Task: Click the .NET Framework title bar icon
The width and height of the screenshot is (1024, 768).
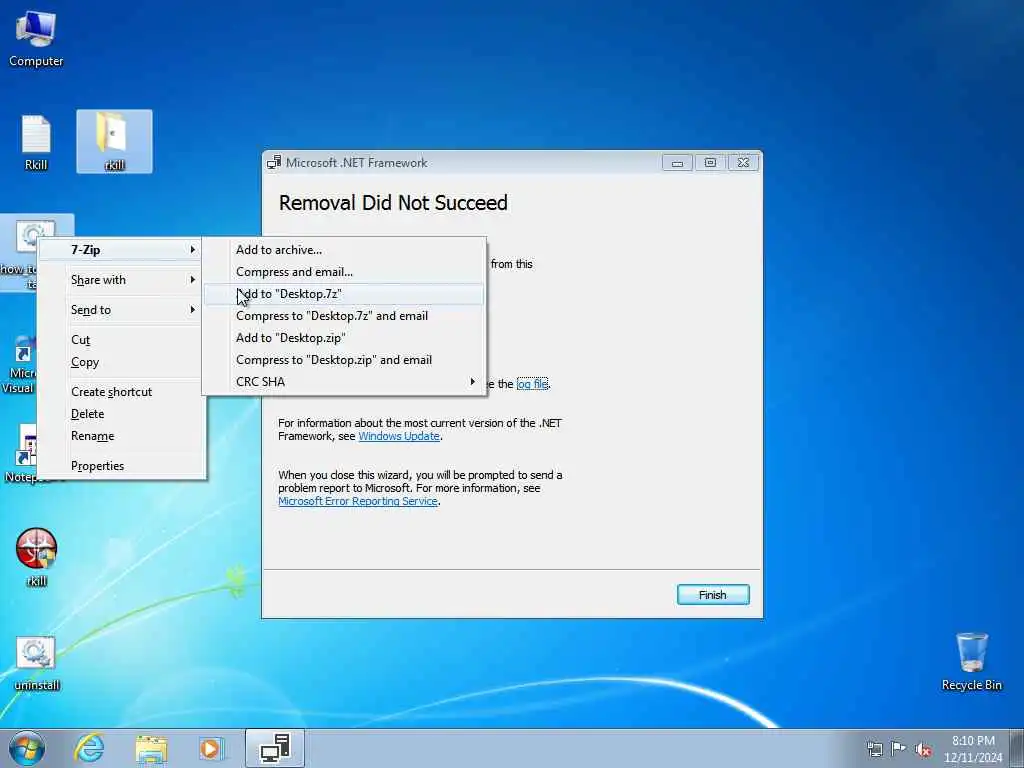Action: click(274, 163)
